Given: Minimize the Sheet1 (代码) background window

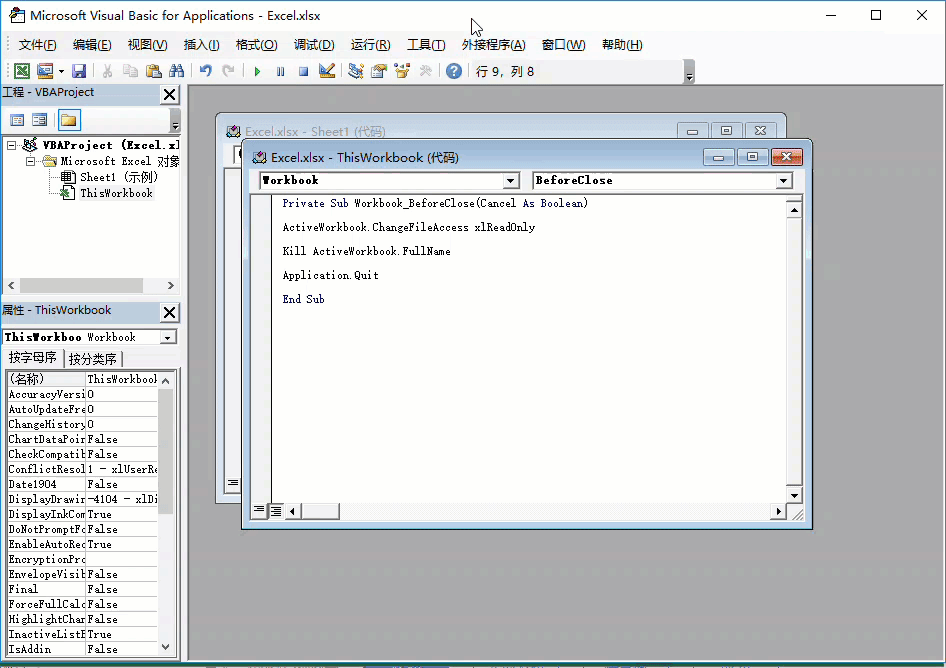Looking at the screenshot, I should click(692, 130).
